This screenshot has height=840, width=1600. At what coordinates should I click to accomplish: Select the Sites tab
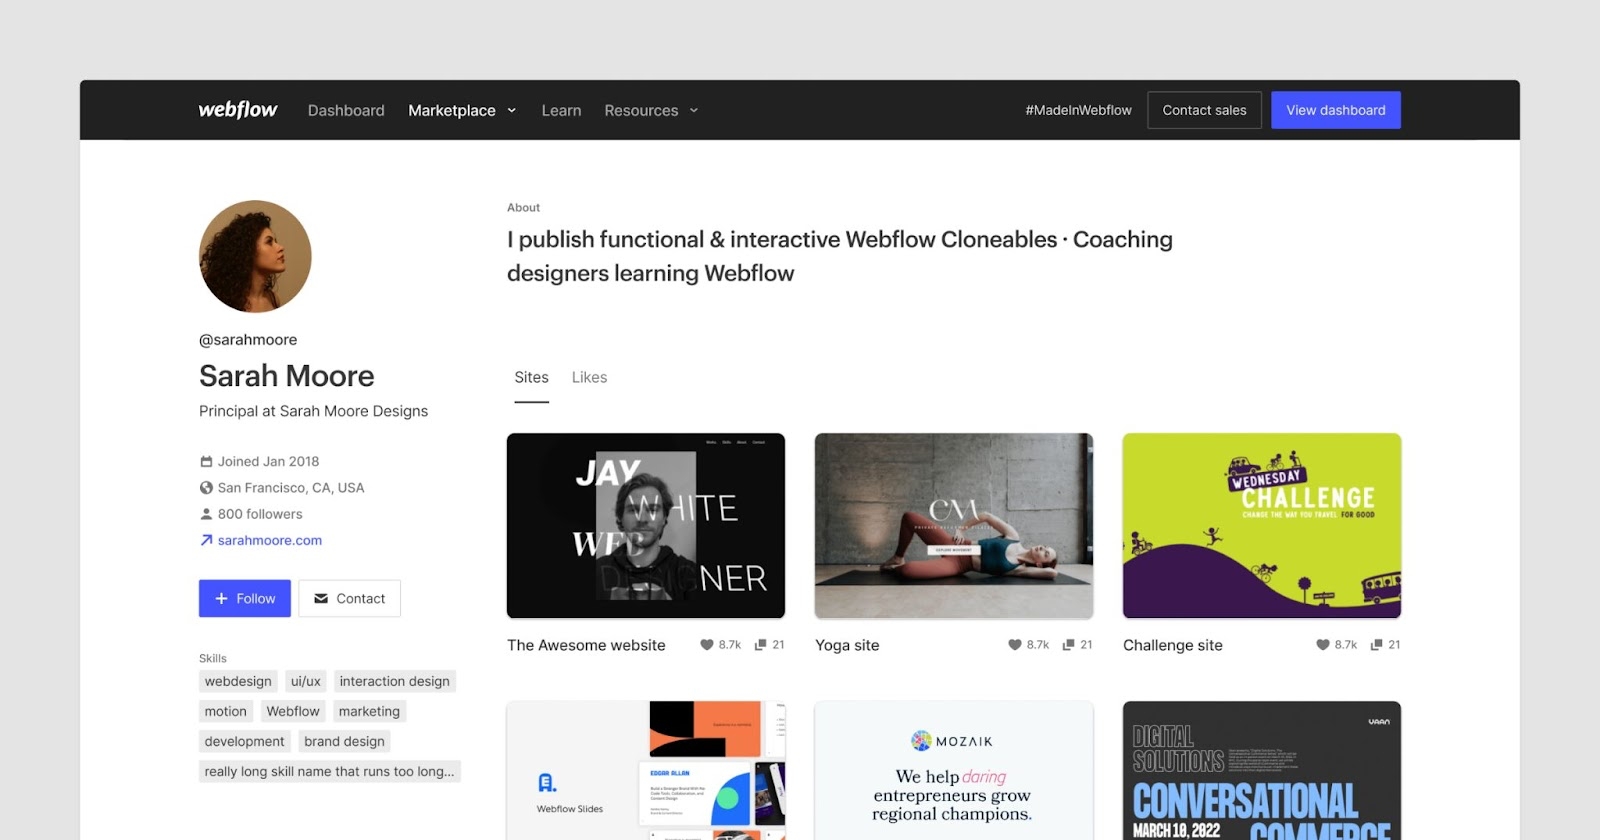click(531, 377)
